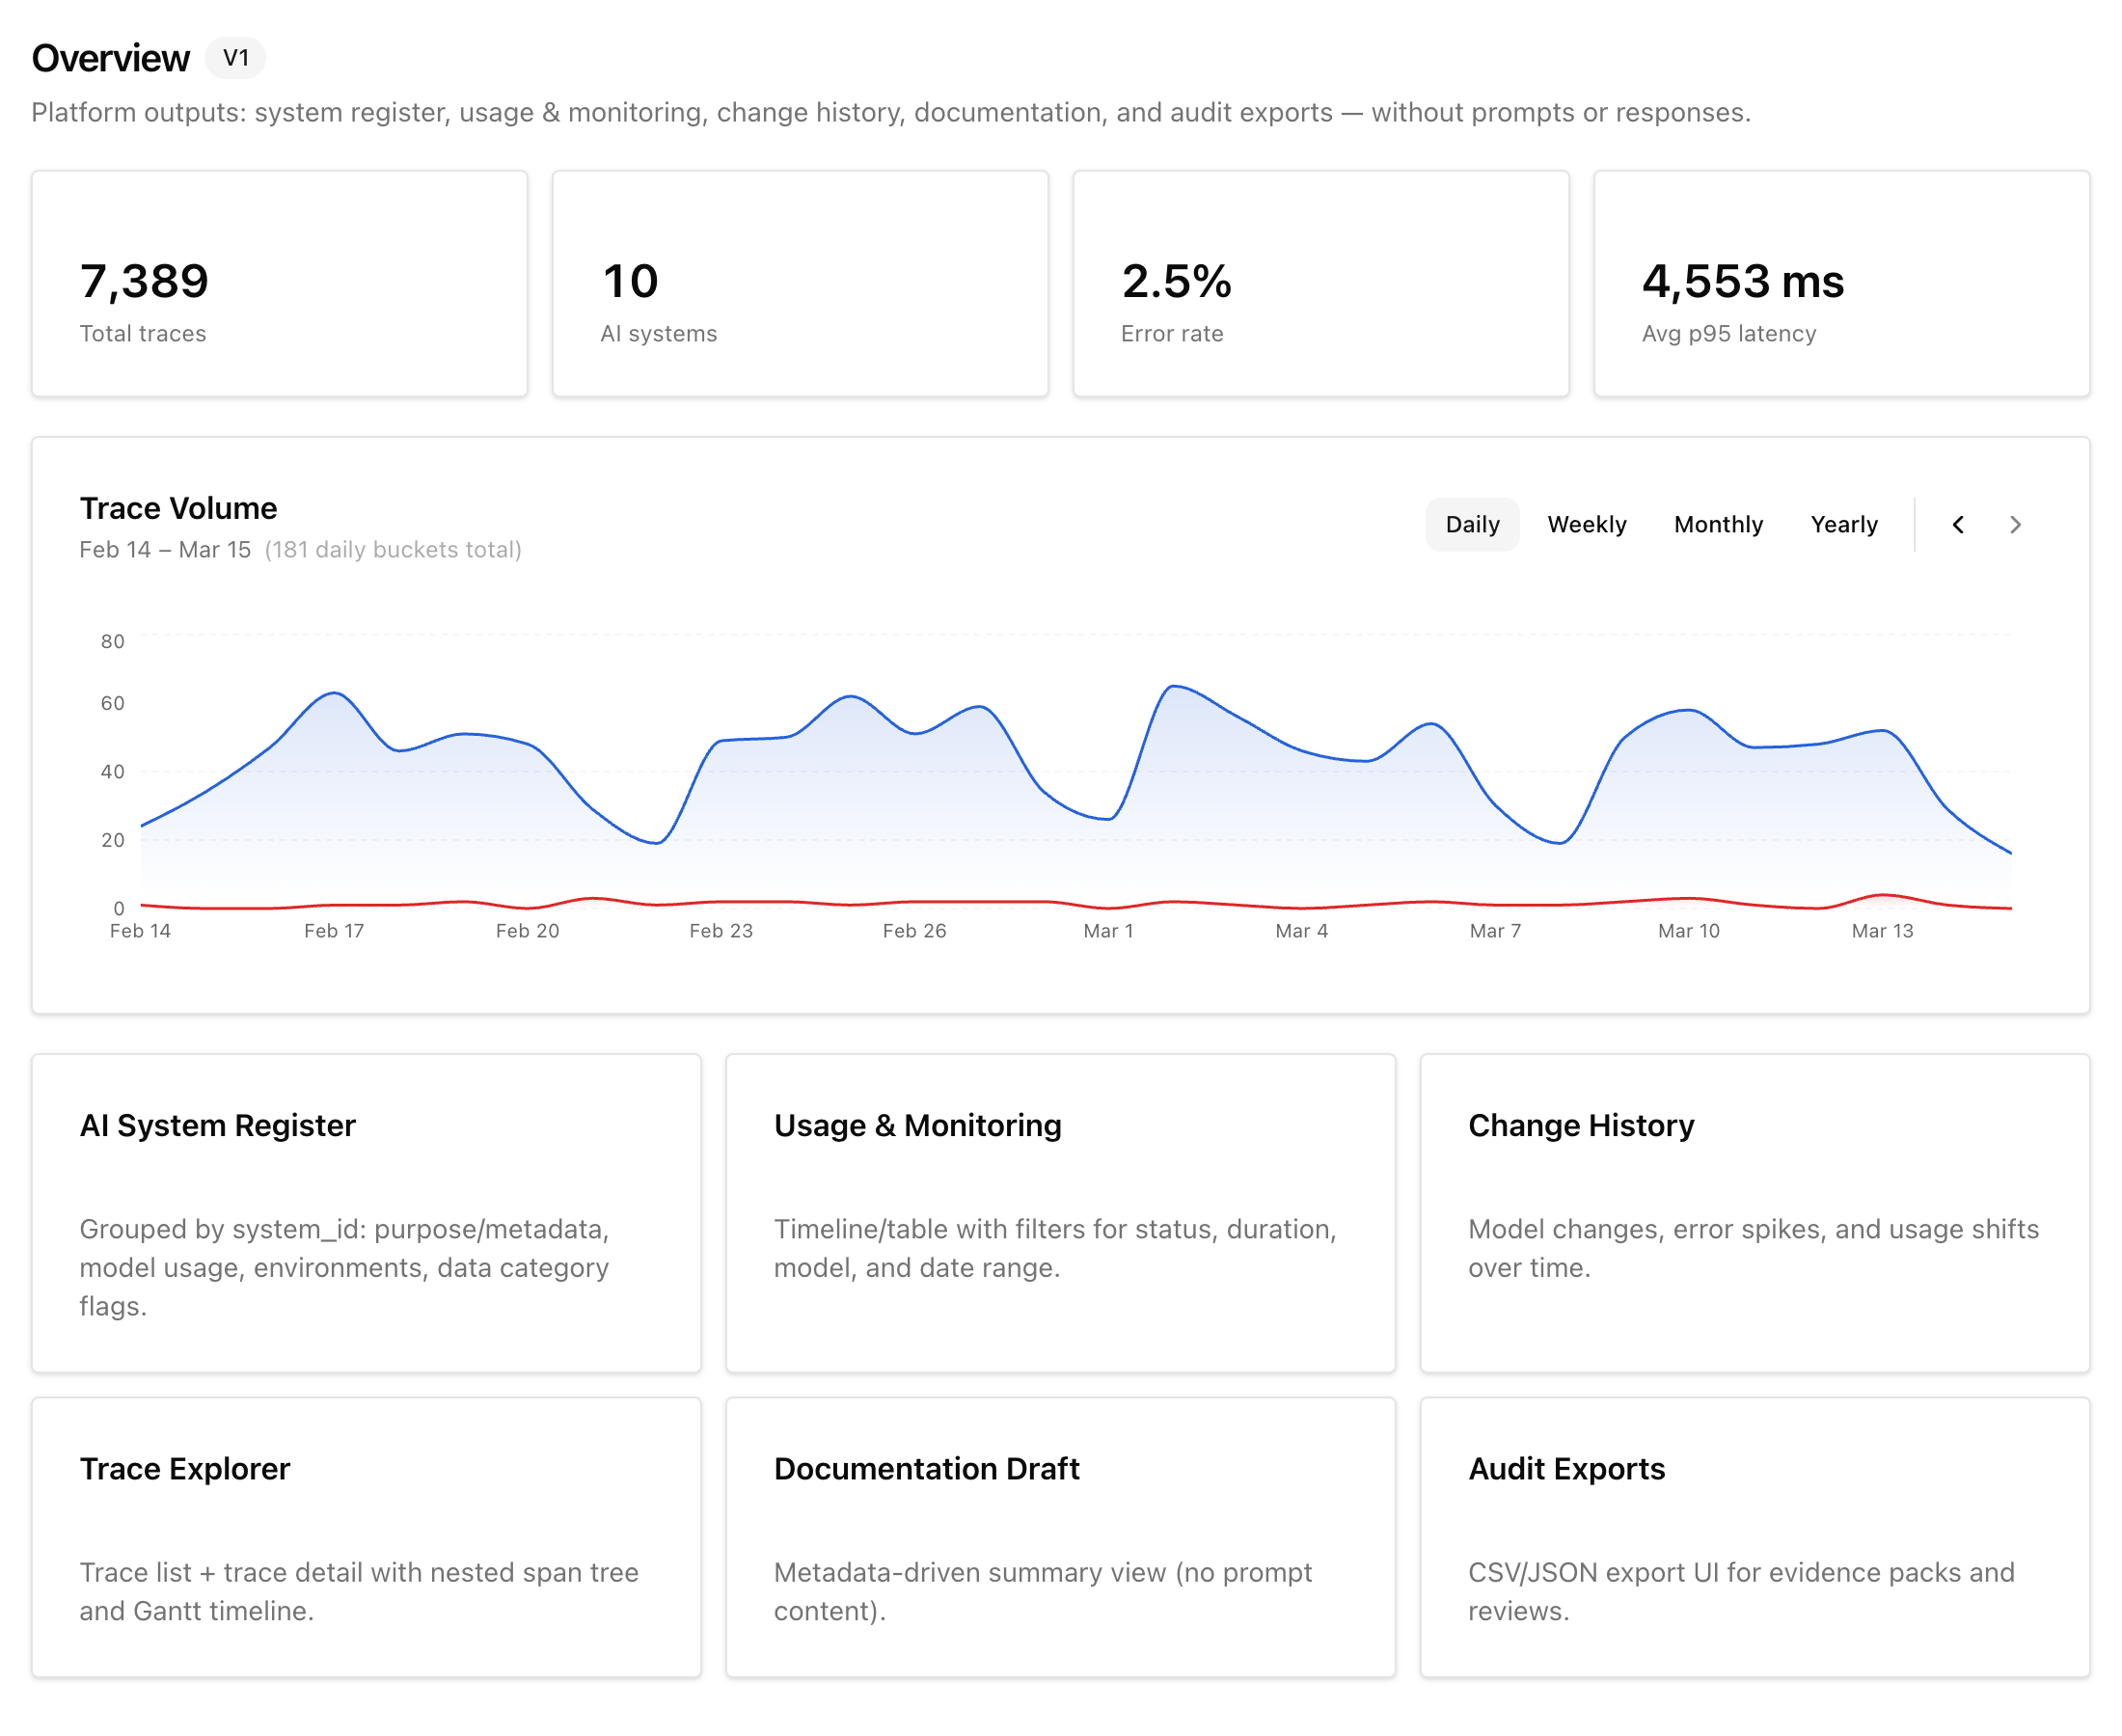Click the 40 y-axis value

tap(113, 771)
